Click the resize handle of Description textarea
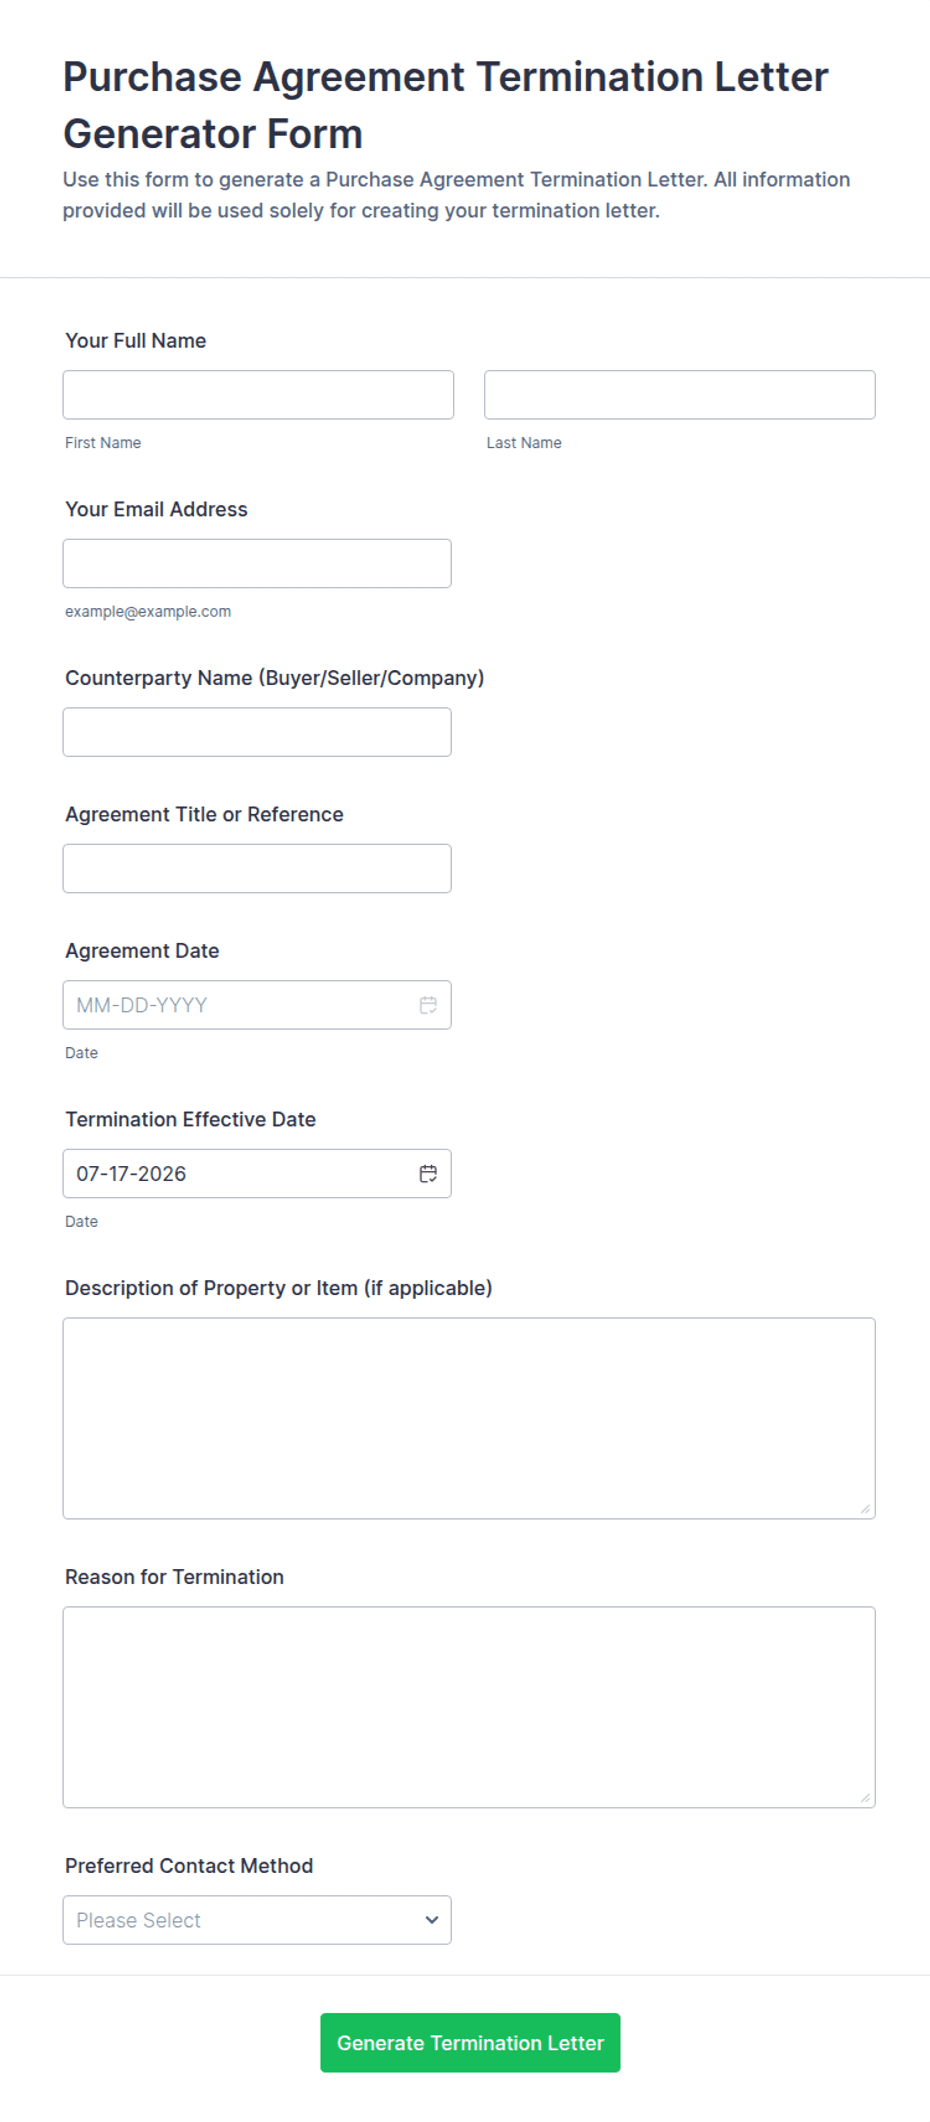930x2122 pixels. (865, 1509)
